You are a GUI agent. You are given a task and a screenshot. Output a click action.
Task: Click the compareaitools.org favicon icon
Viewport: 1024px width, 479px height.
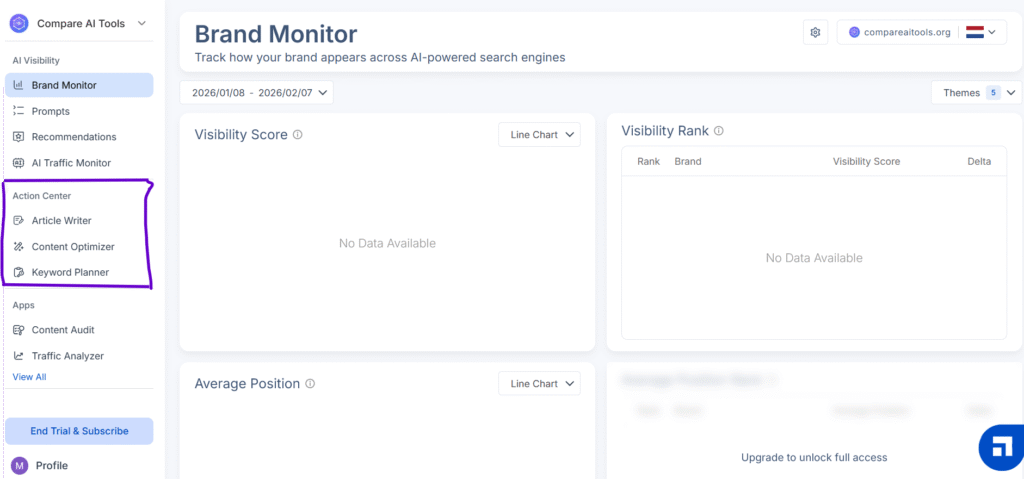[x=854, y=32]
